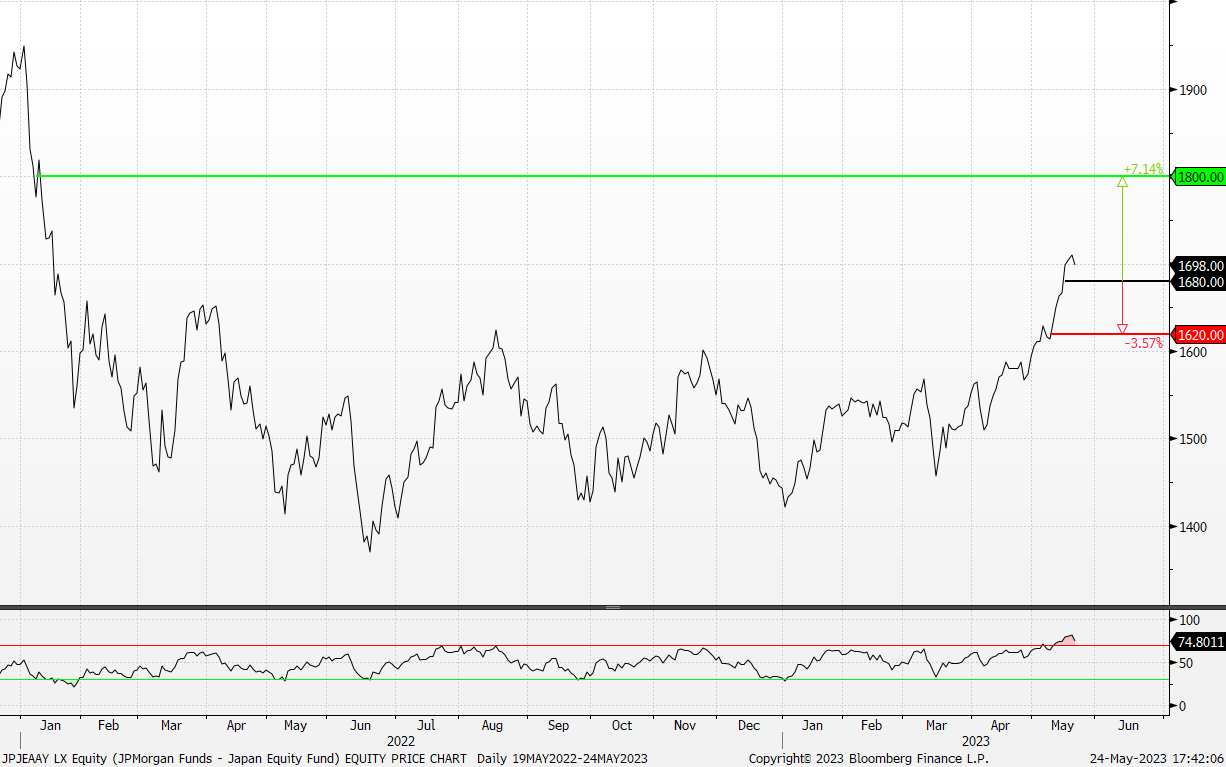This screenshot has width=1226, height=767.
Task: Click the pink overbought RSI shaded area
Action: tap(1067, 640)
